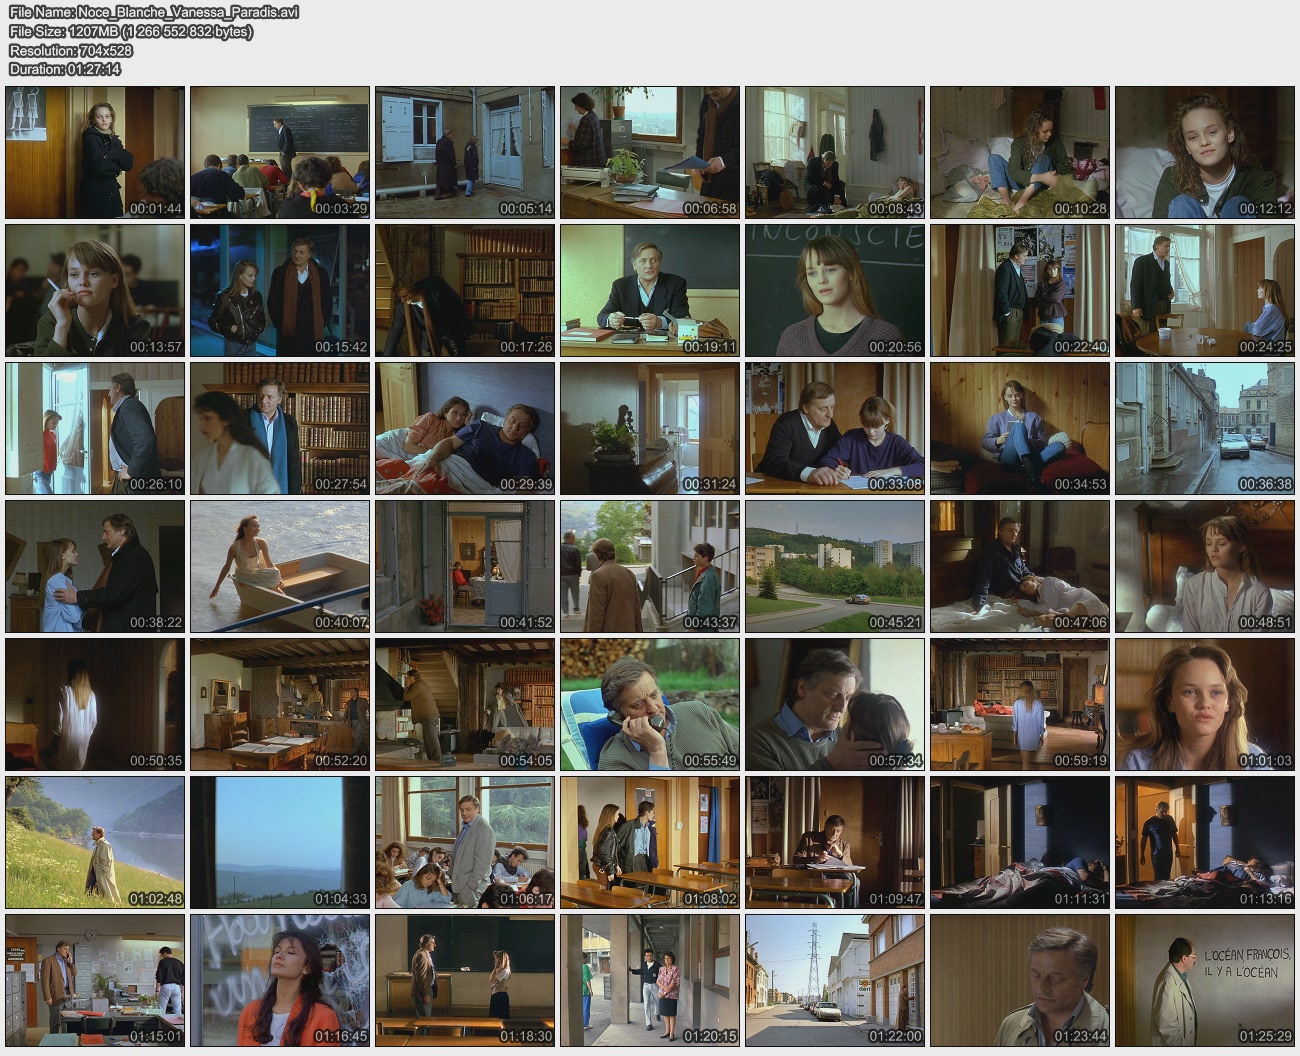This screenshot has height=1056, width=1300.
Task: Open the teacher's desk thumbnail at 00:19:11
Action: tap(650, 290)
